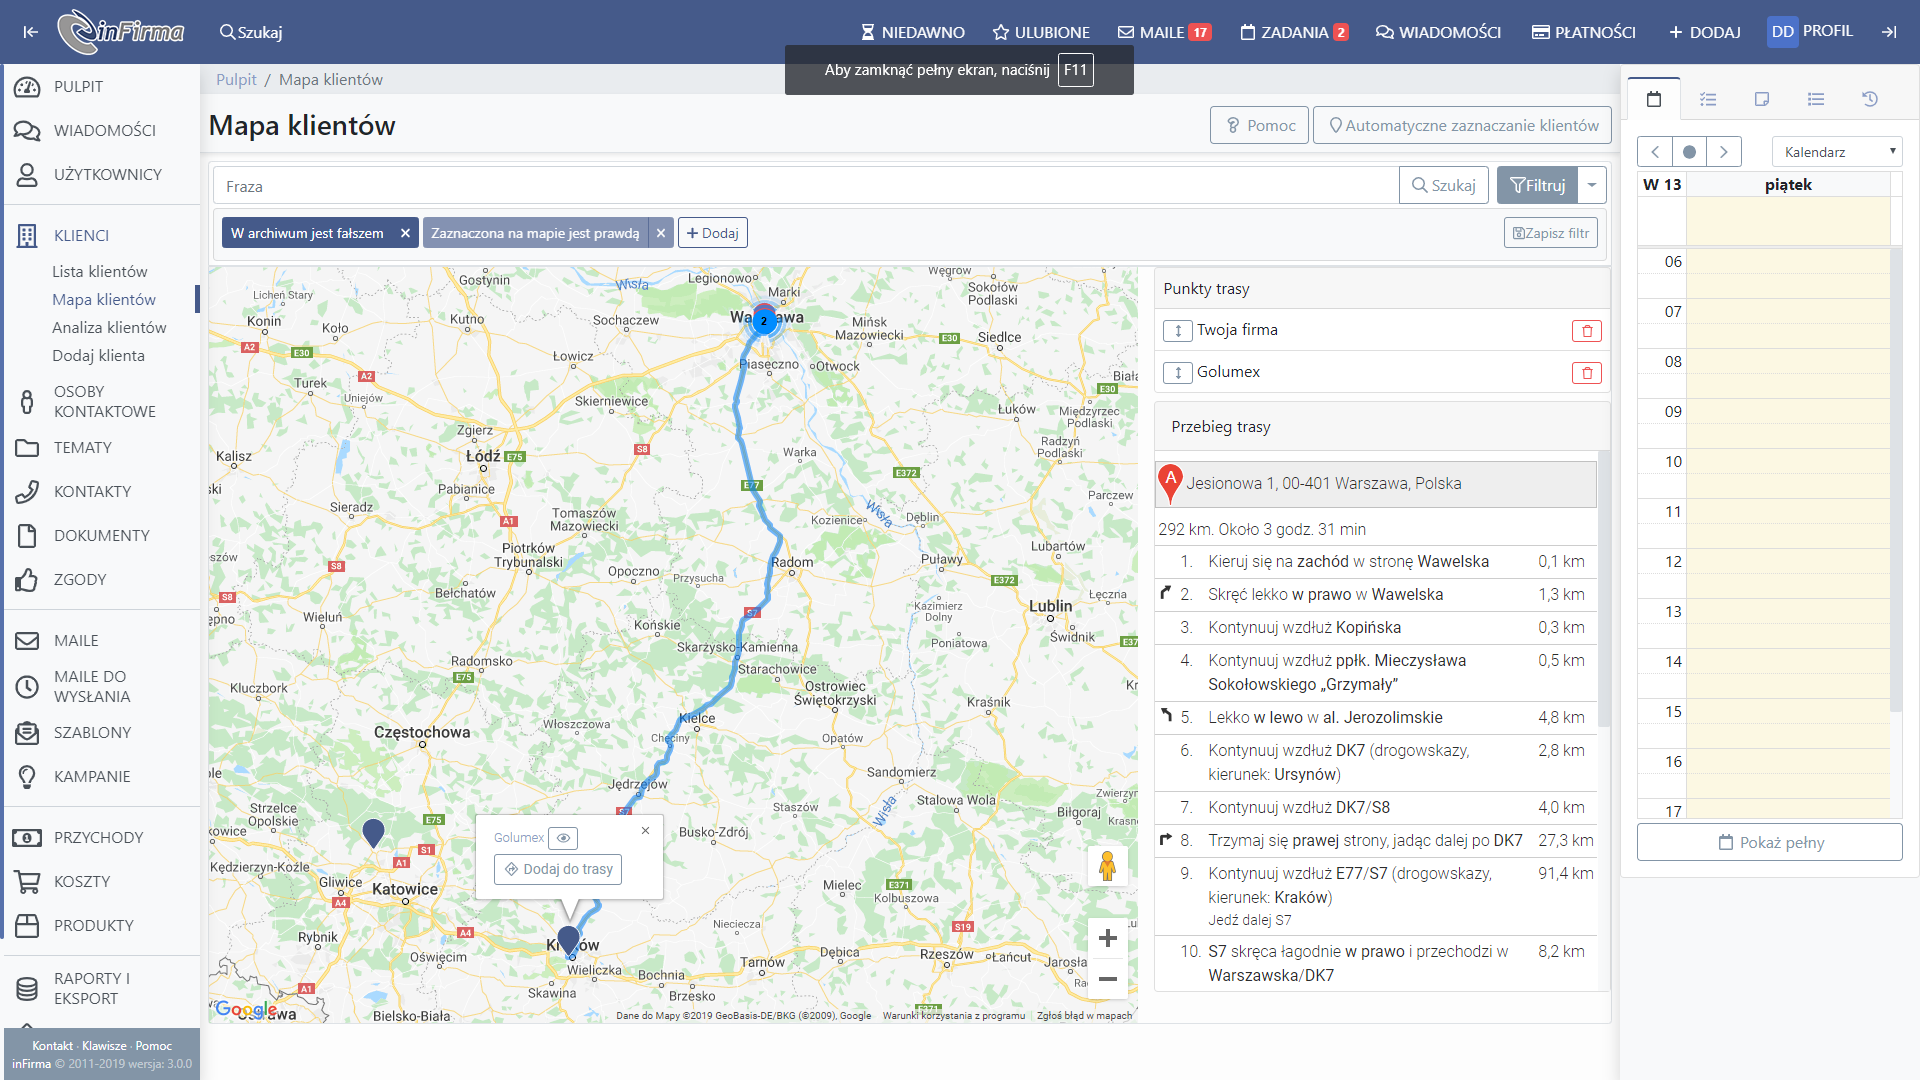Open NIEDAWNO recent items menu

913,32
